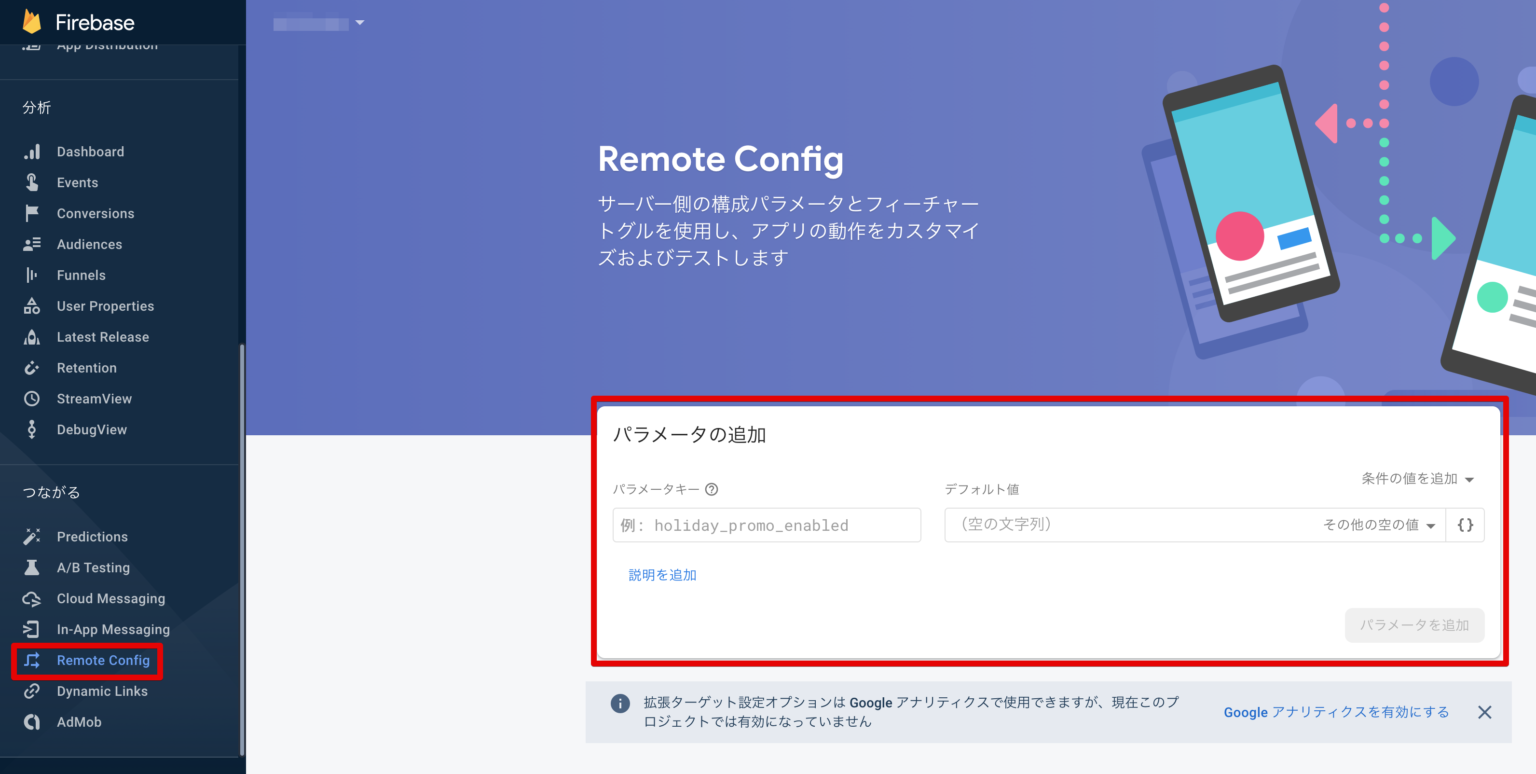
Task: Open the その他の空の値 dropdown
Action: [x=1379, y=524]
